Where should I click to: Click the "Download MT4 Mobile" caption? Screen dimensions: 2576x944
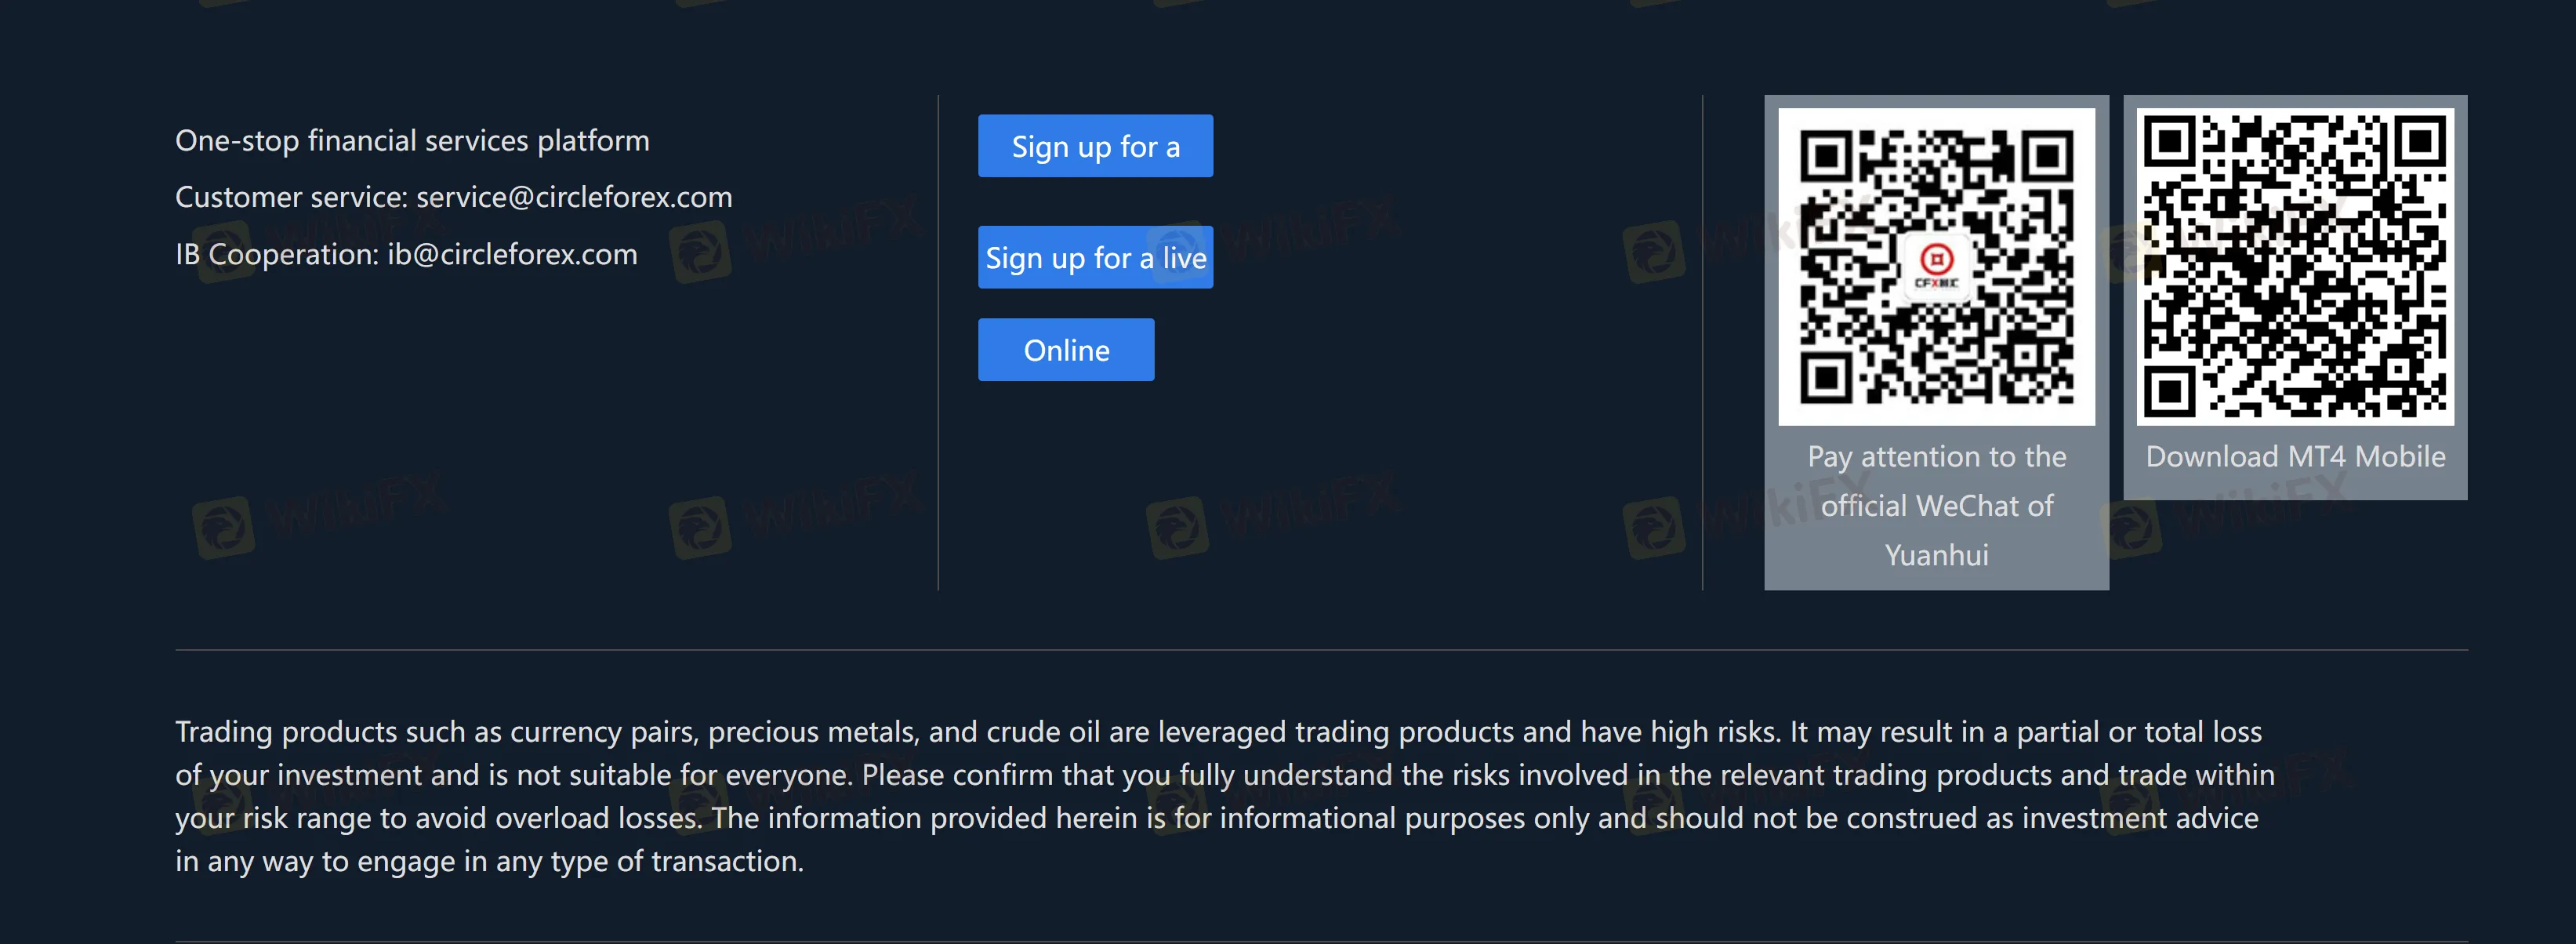click(2295, 457)
